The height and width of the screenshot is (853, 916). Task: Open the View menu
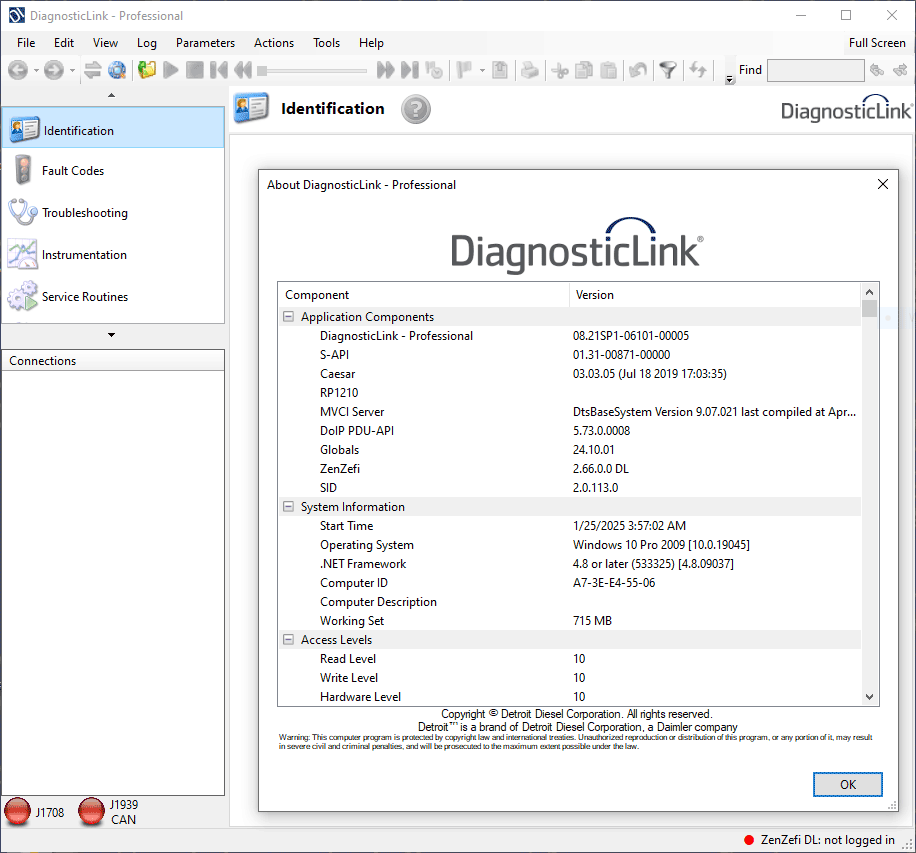coord(105,43)
